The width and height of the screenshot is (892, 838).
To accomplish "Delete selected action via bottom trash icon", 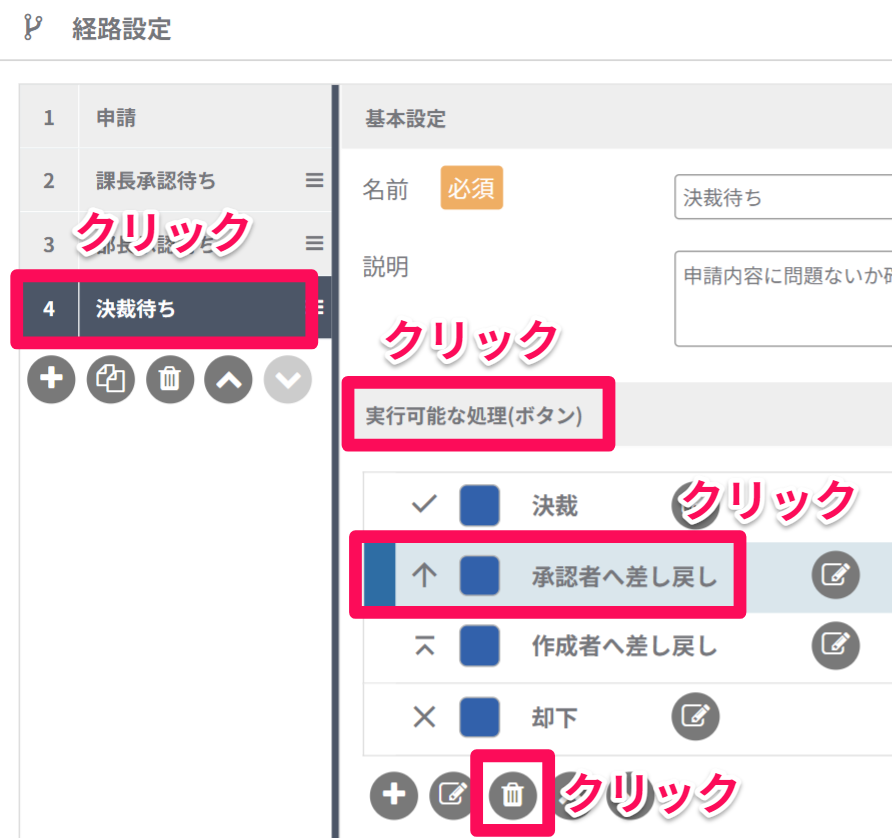I will [x=513, y=795].
